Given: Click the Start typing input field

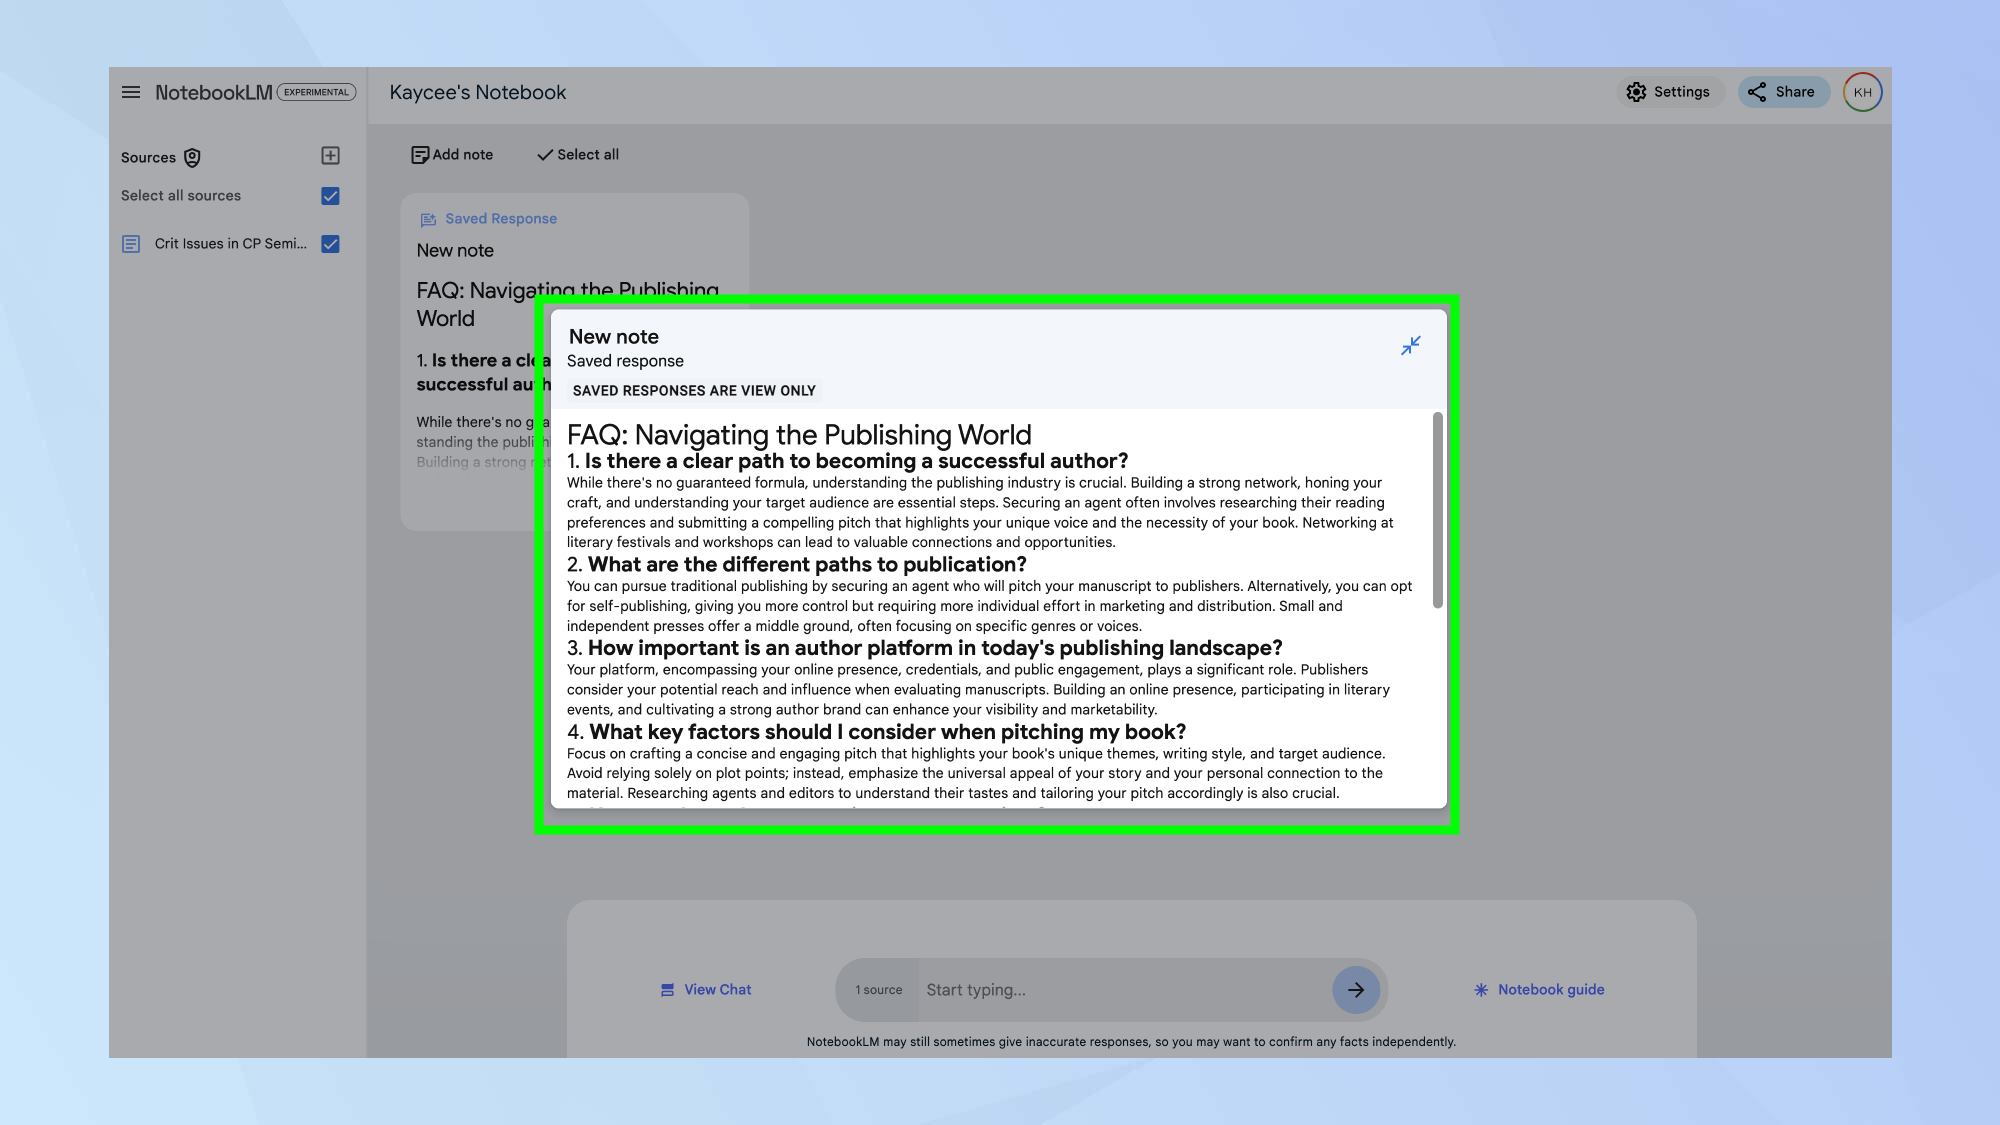Looking at the screenshot, I should pos(1120,990).
